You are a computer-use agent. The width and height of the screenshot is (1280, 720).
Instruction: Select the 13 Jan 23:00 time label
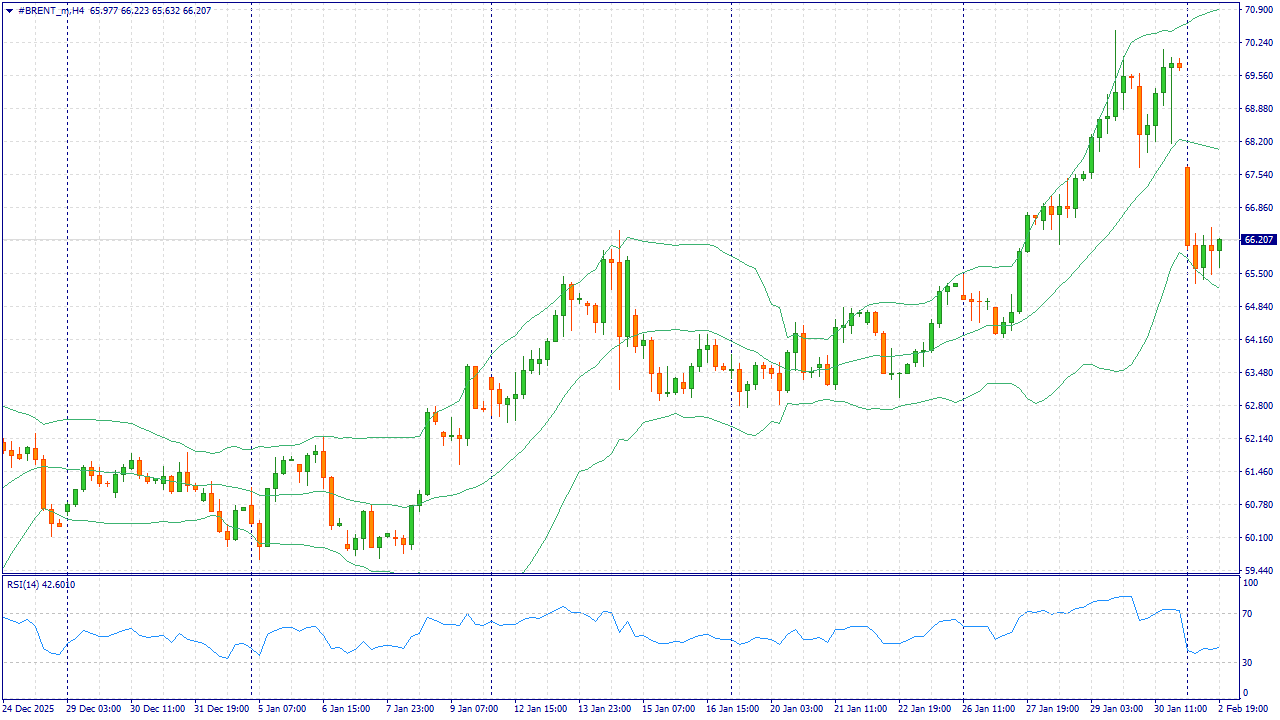click(603, 709)
